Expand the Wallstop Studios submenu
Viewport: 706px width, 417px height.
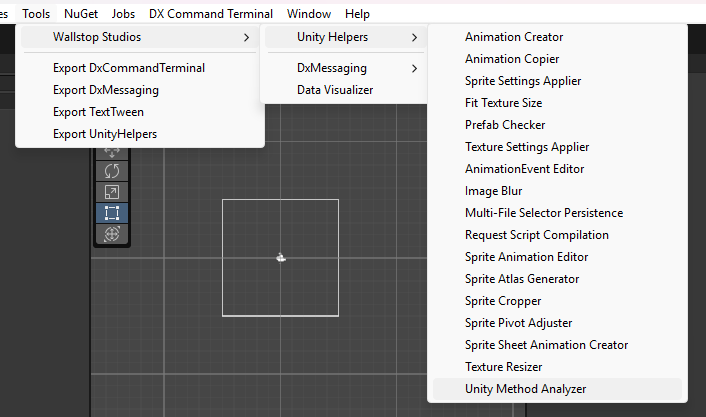[140, 37]
